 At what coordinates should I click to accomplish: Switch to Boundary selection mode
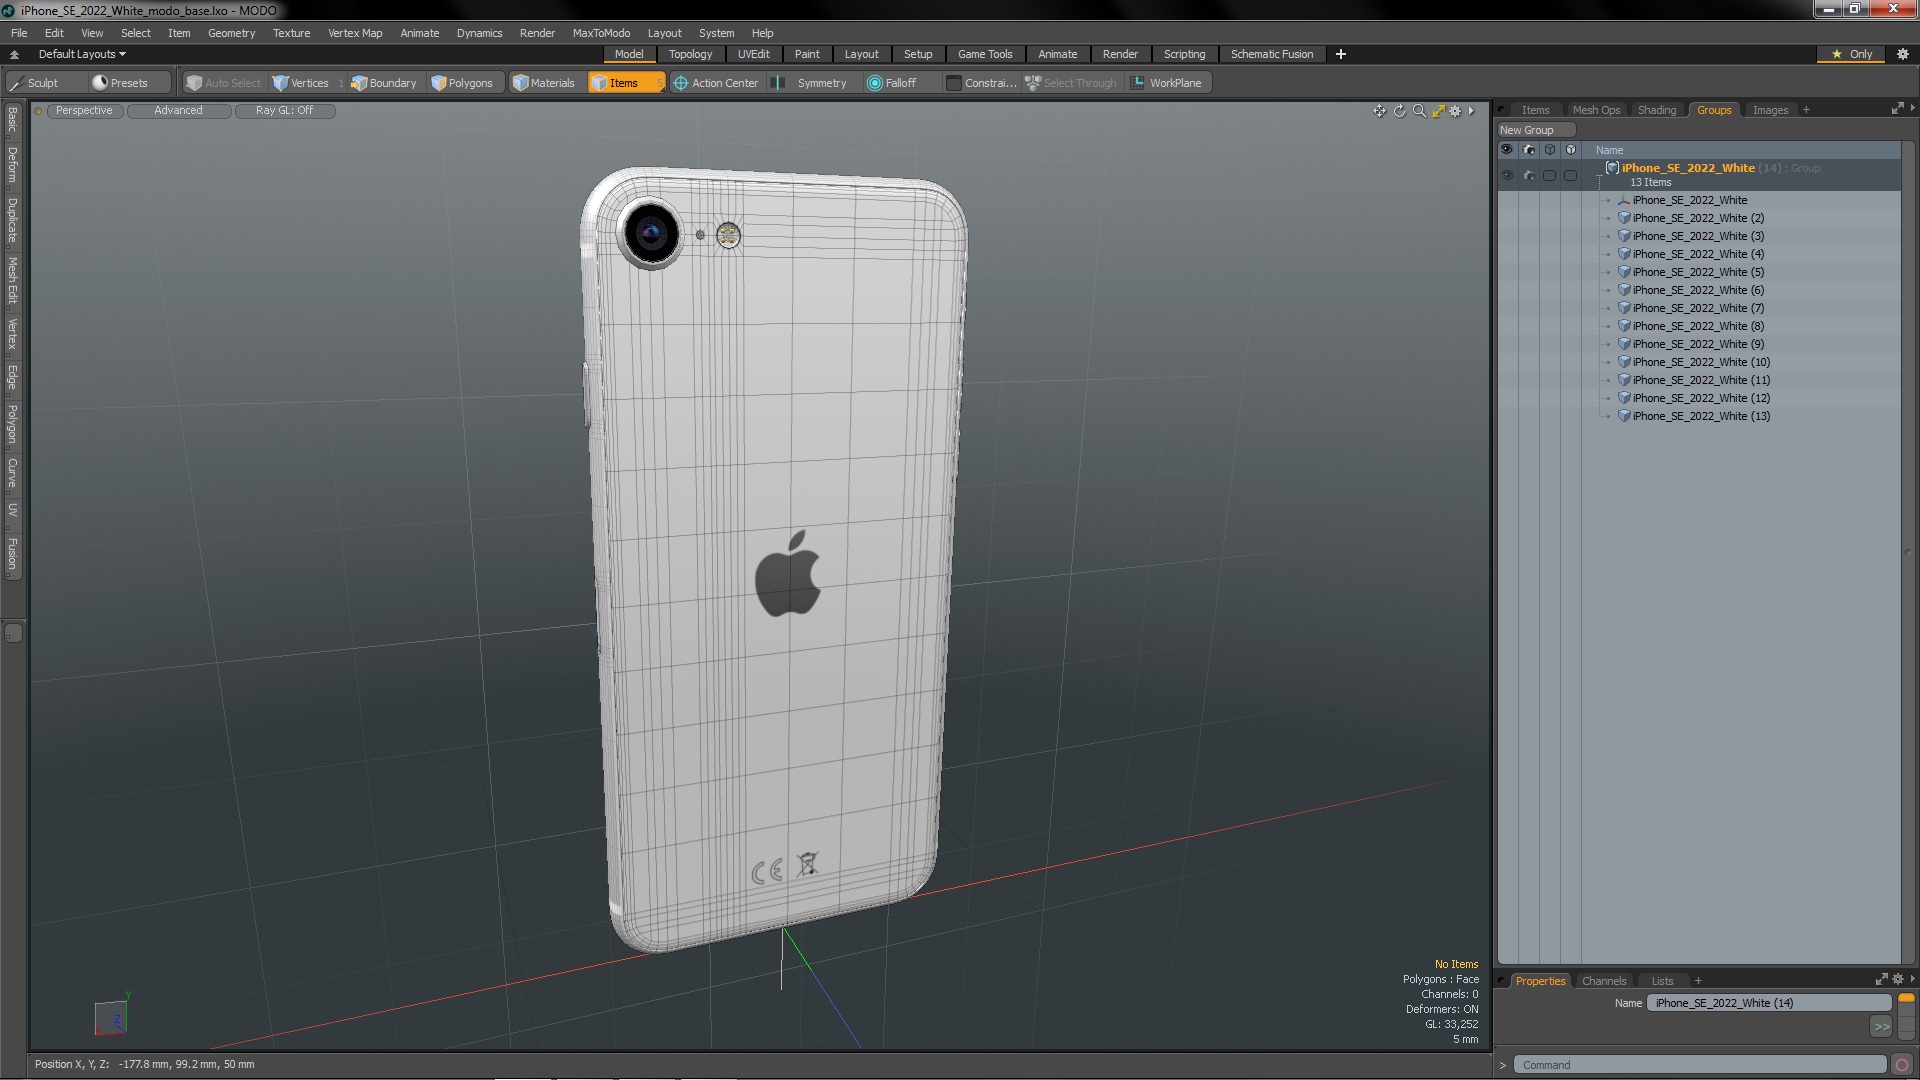[384, 83]
